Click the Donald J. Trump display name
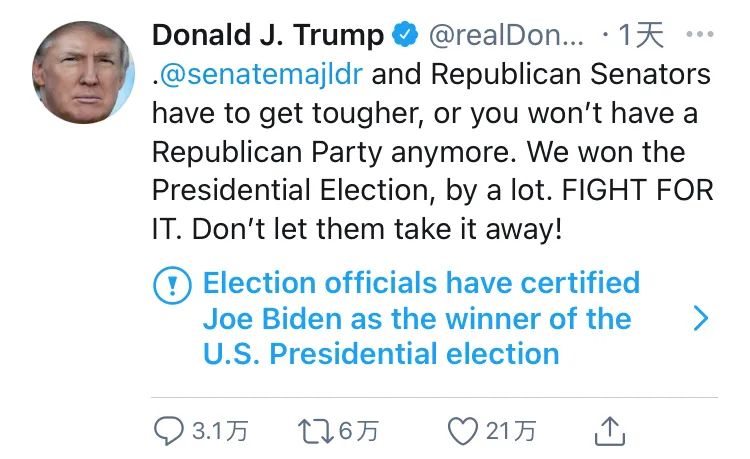 [x=267, y=36]
